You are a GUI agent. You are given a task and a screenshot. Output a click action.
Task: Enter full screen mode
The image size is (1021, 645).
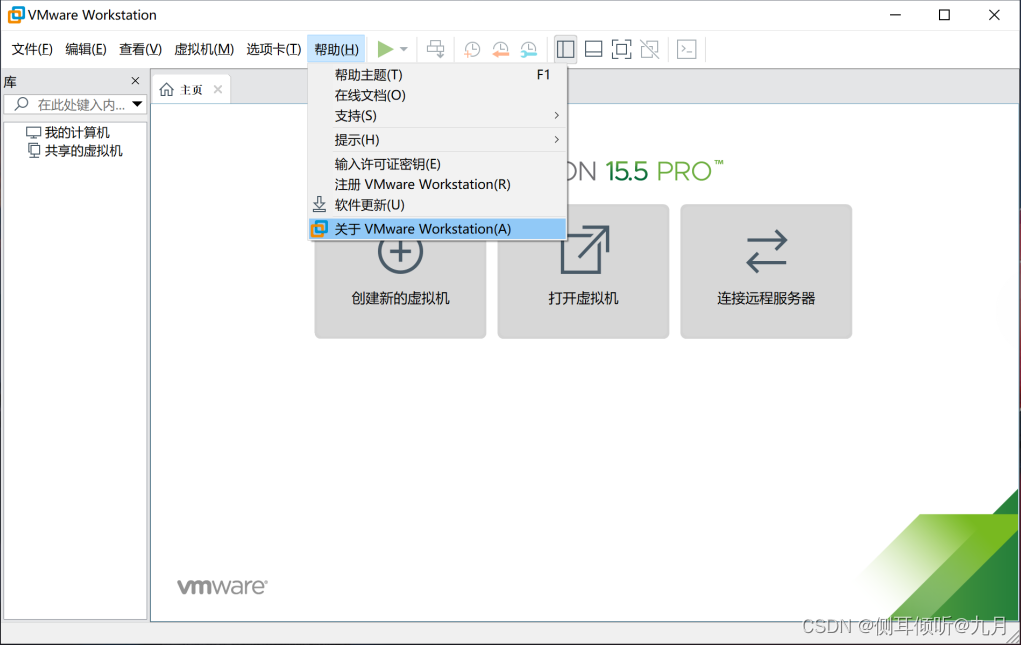point(621,48)
